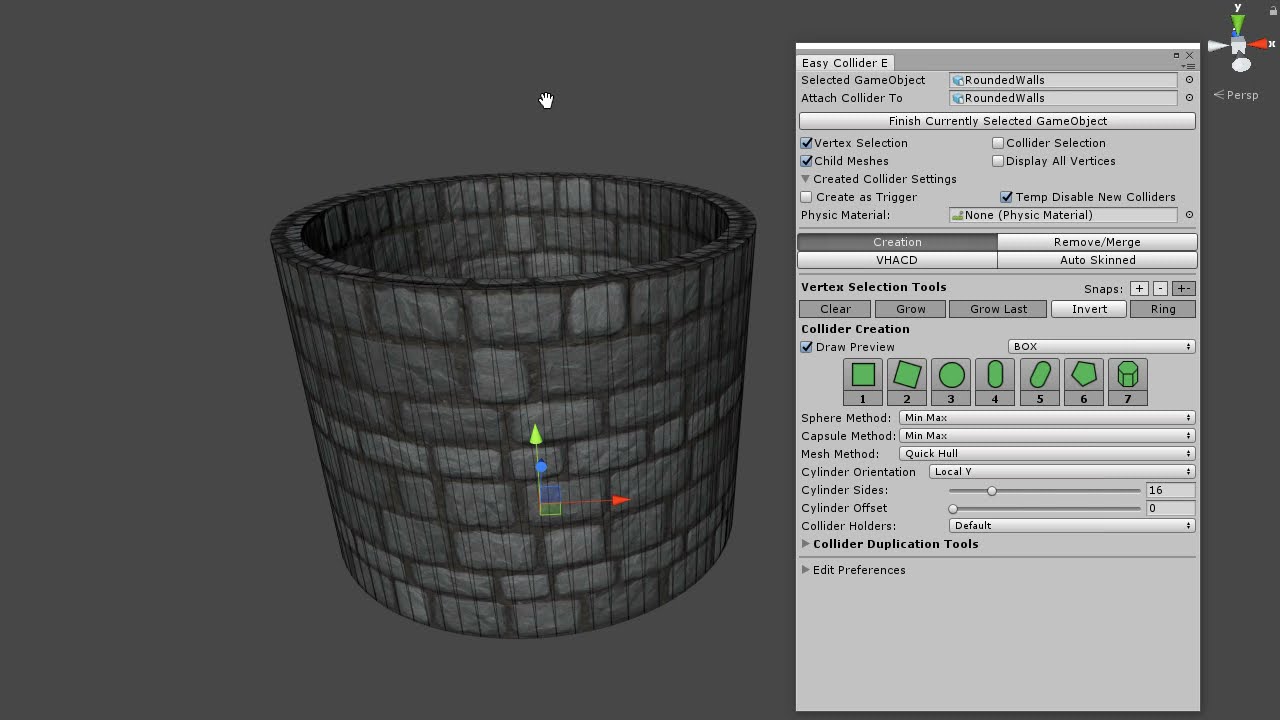
Task: Click the Snaps plus button
Action: click(x=1139, y=288)
